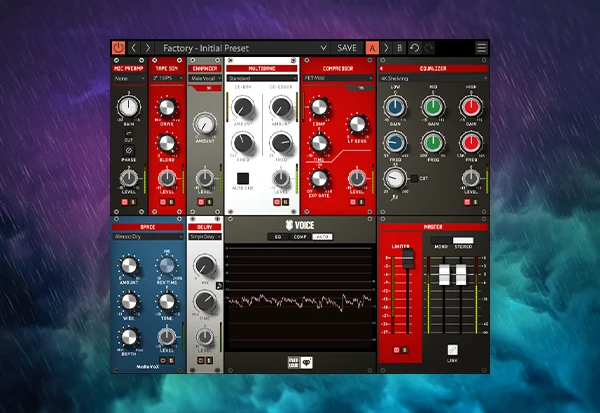The width and height of the screenshot is (600, 413).
Task: Click the Equalizer power button
Action: click(467, 202)
